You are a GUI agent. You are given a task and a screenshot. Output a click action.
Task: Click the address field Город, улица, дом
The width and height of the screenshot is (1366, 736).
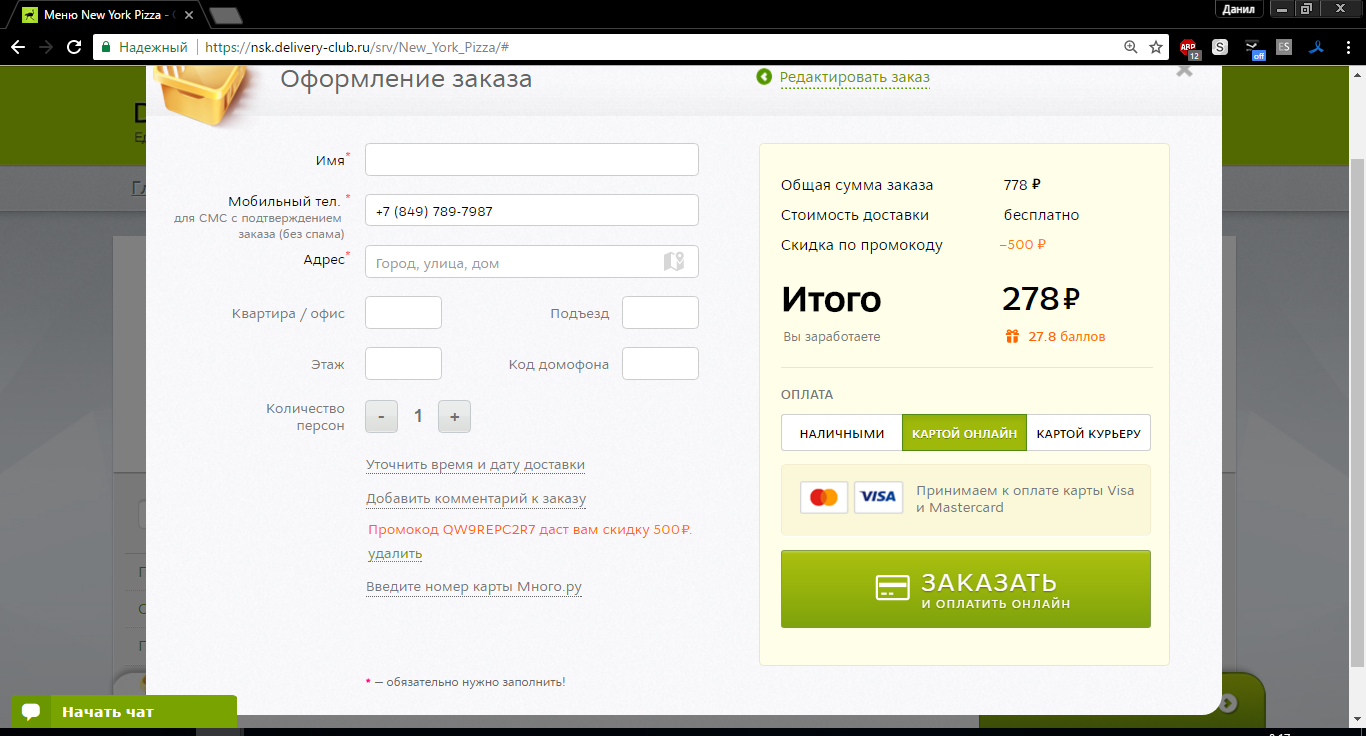pos(532,262)
